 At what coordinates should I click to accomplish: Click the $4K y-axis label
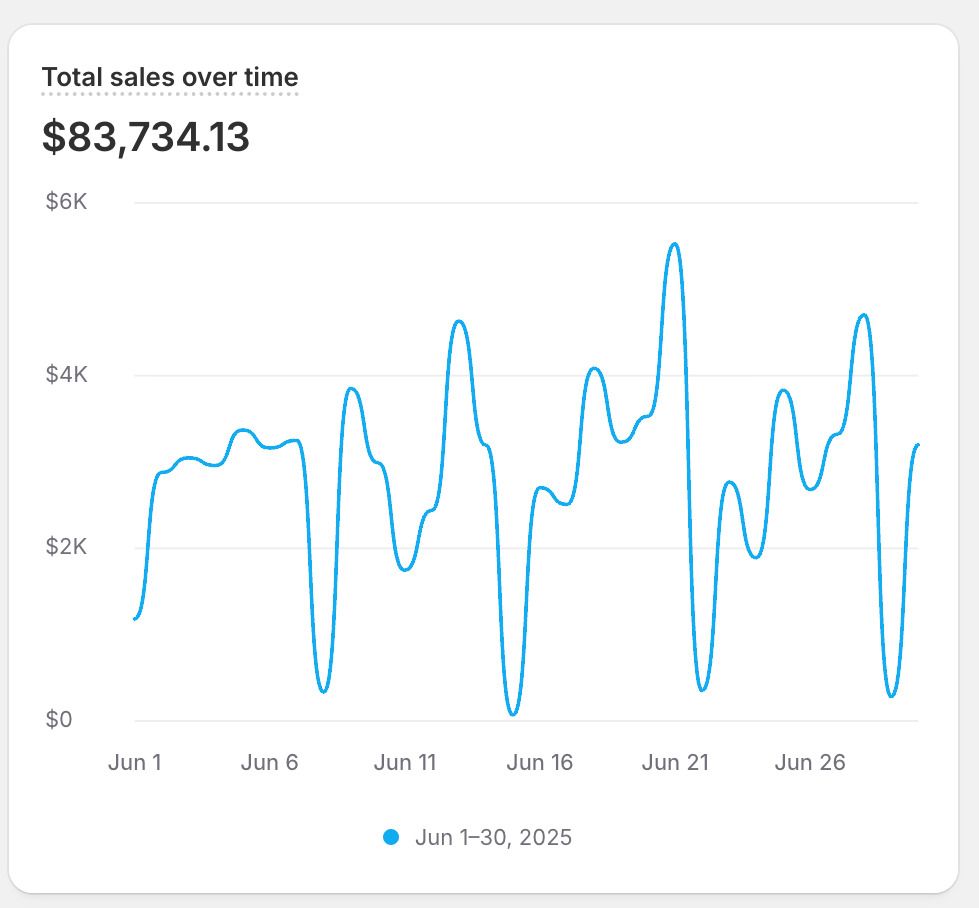pos(66,375)
